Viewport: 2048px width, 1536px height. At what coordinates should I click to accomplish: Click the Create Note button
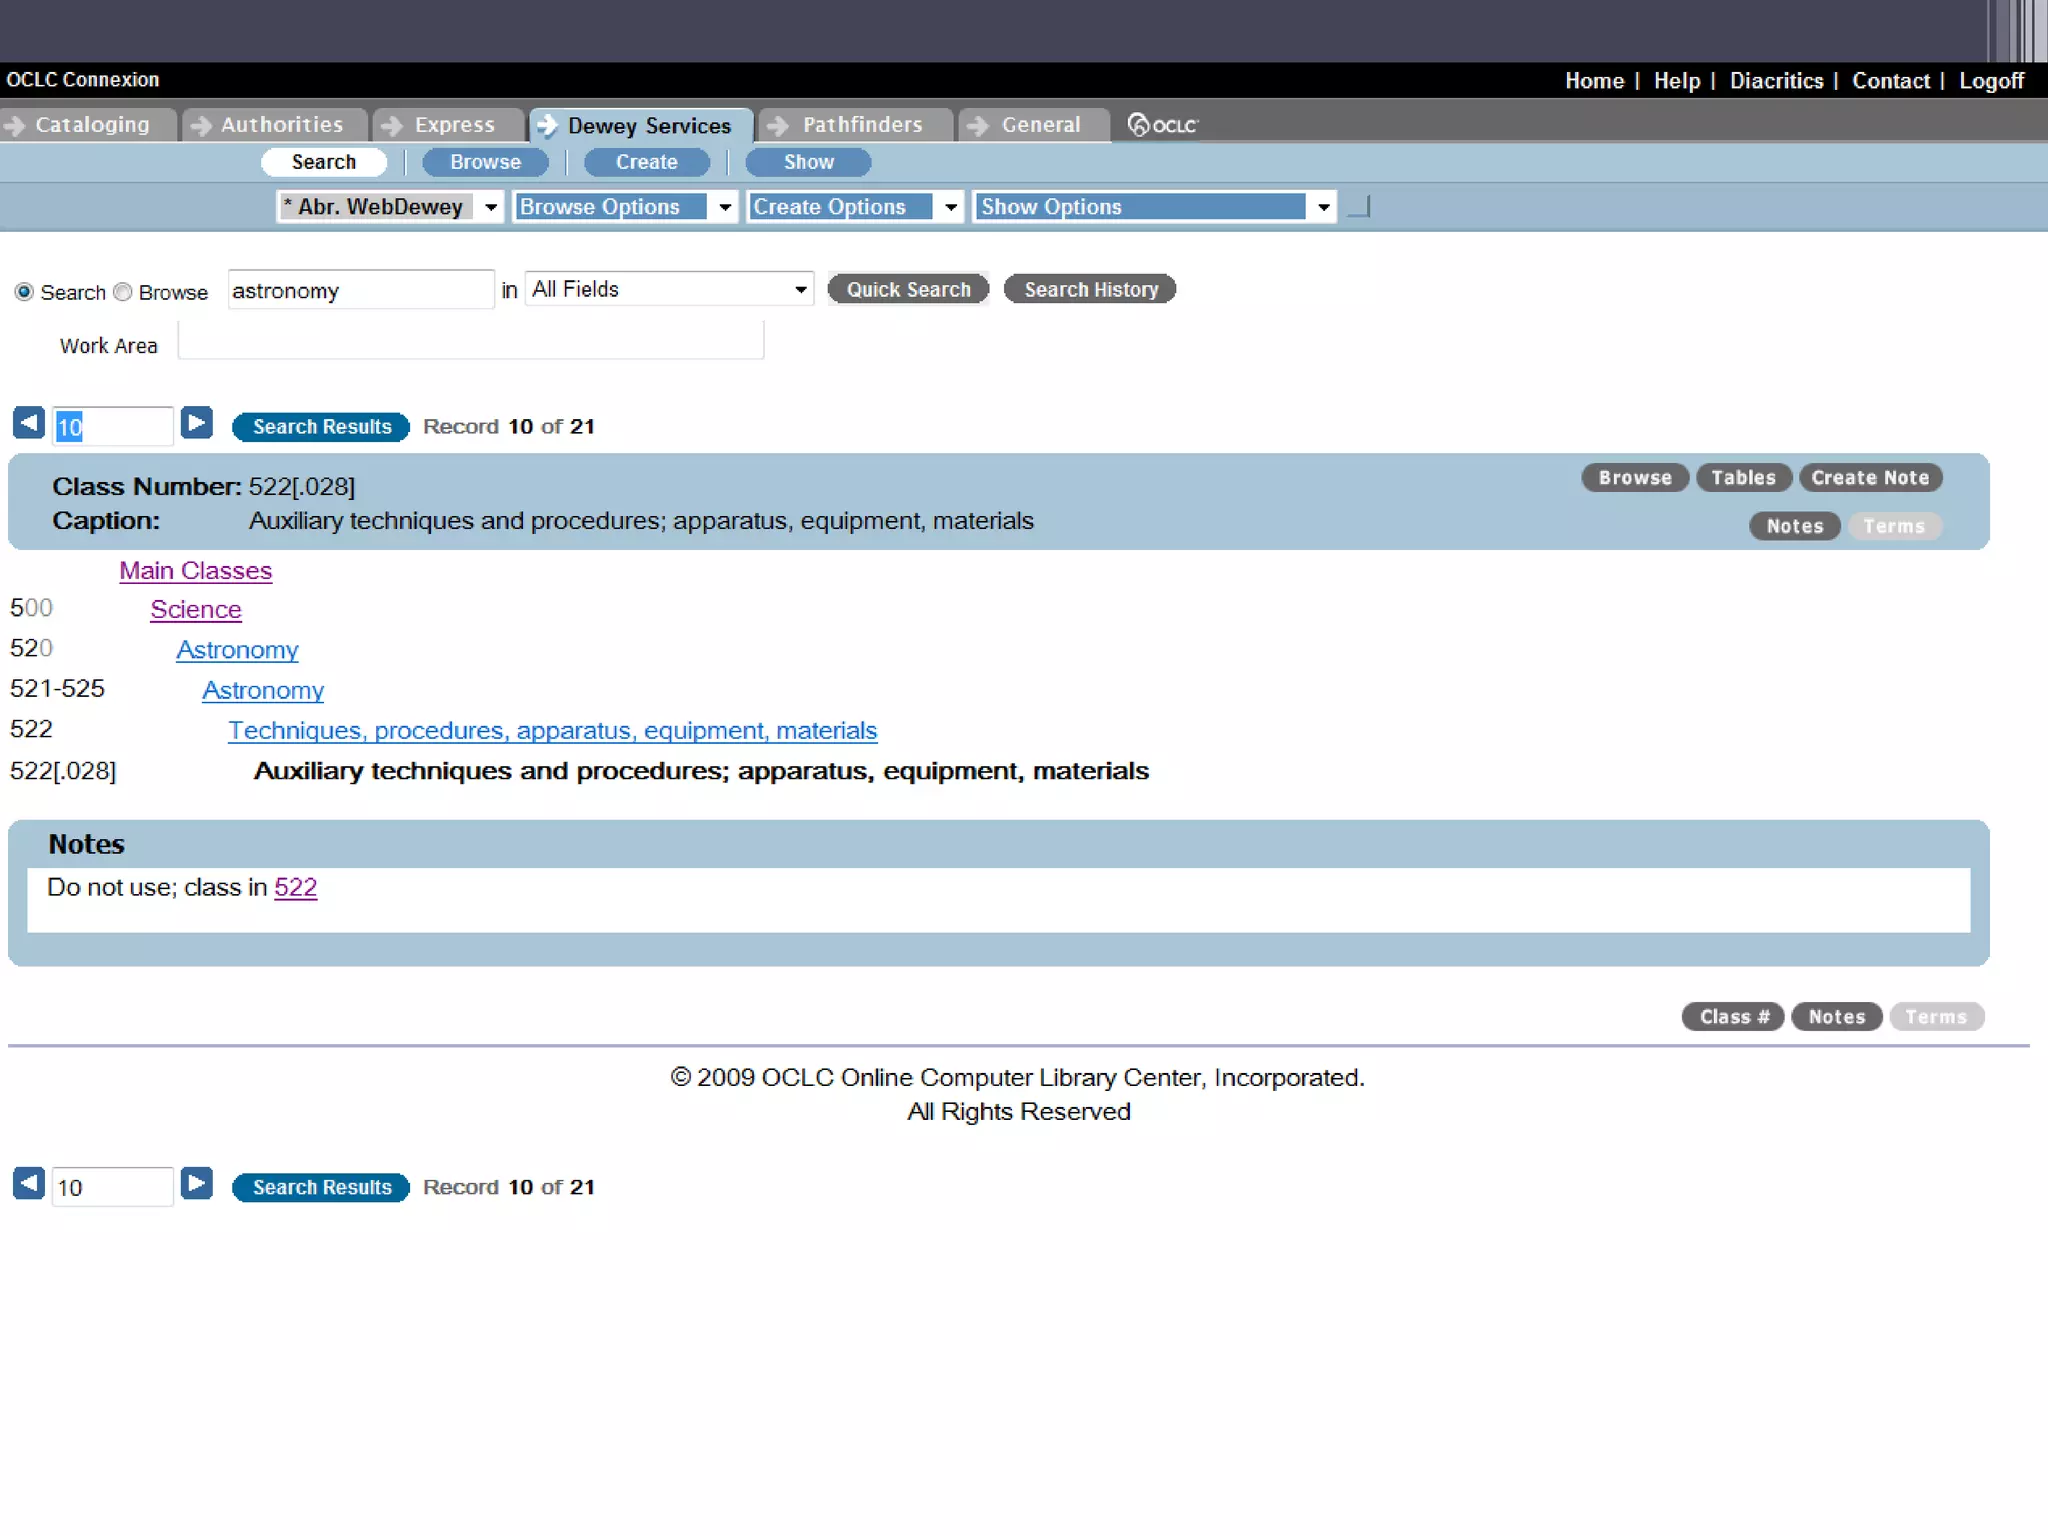pos(1869,478)
